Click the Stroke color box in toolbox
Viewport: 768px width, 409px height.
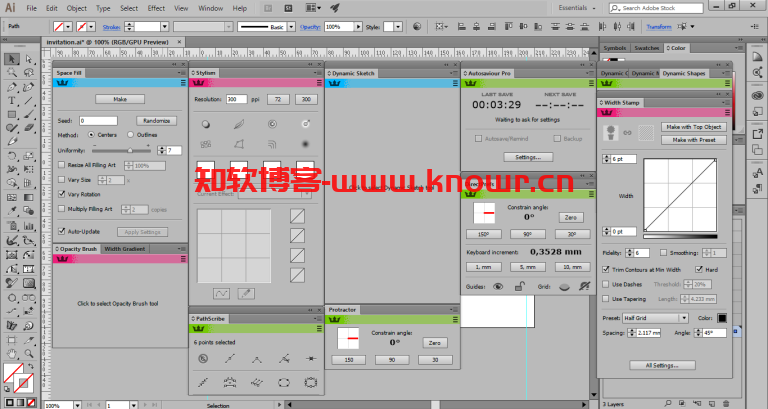(24, 384)
